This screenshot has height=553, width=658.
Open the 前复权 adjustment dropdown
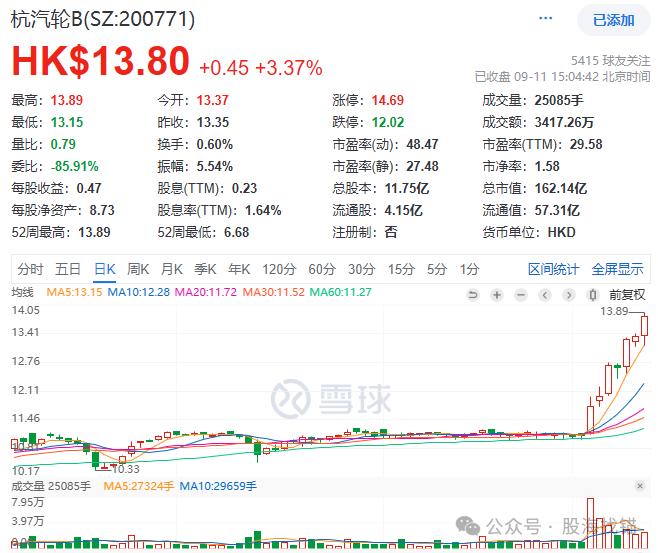point(627,295)
